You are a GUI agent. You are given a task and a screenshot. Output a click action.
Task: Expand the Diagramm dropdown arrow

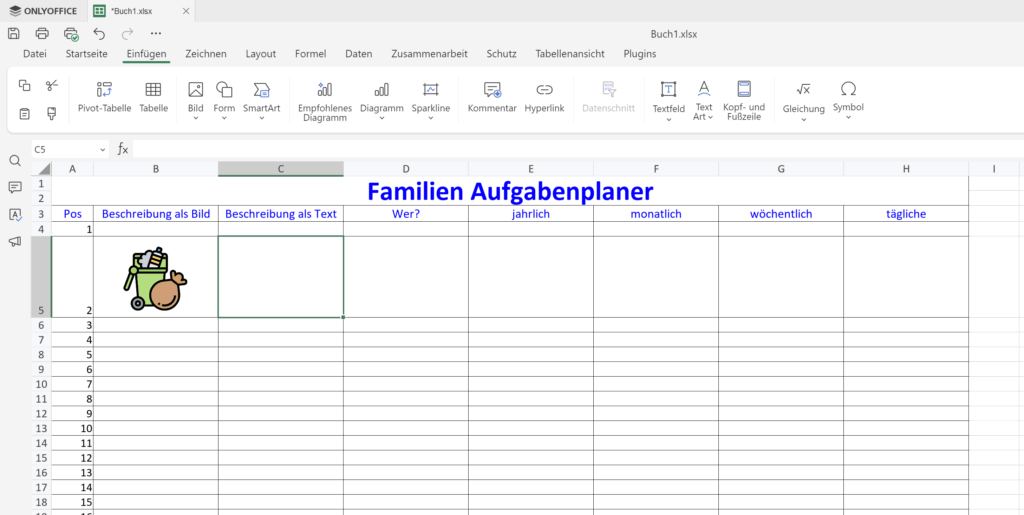tap(381, 119)
